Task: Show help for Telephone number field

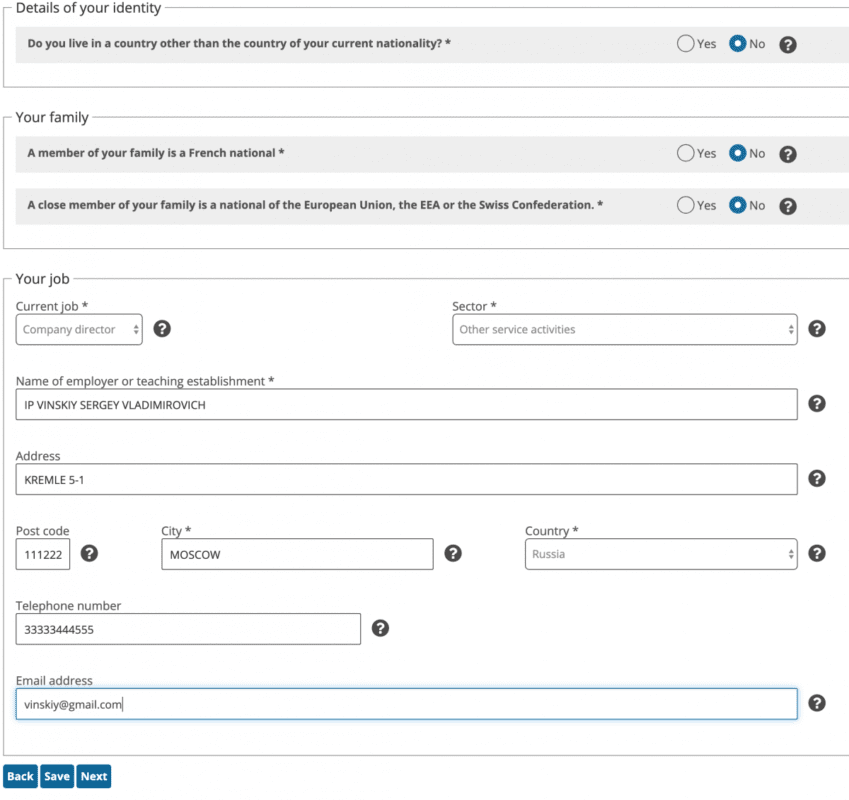Action: (380, 628)
